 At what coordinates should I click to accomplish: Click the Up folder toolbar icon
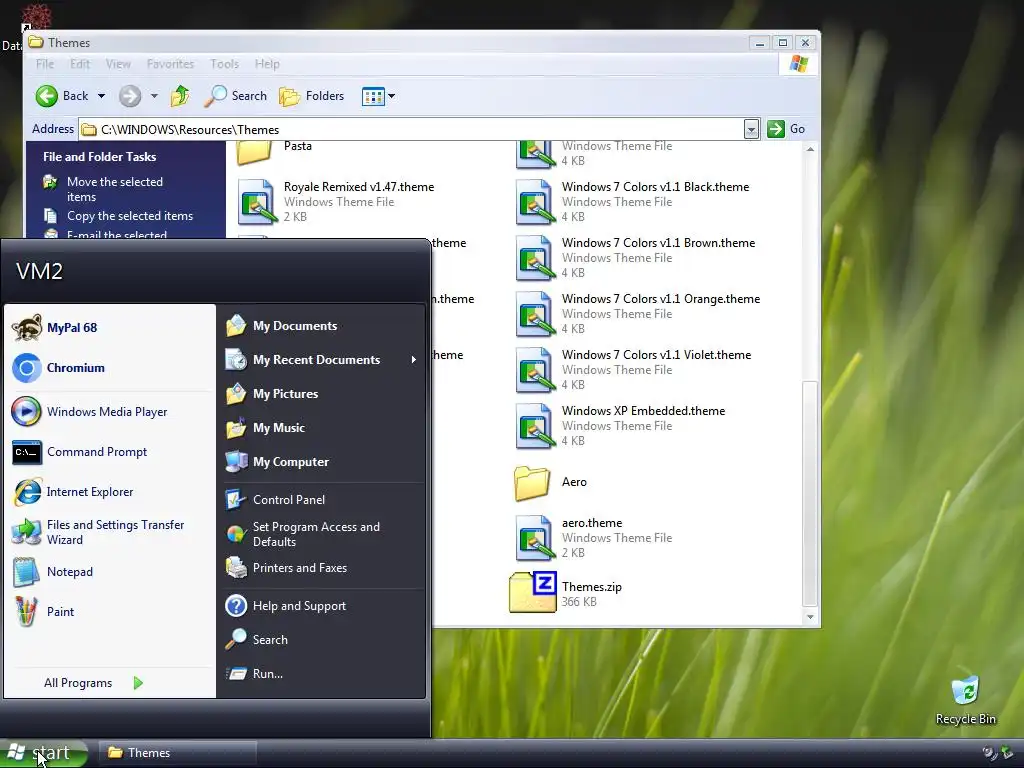pyautogui.click(x=180, y=96)
